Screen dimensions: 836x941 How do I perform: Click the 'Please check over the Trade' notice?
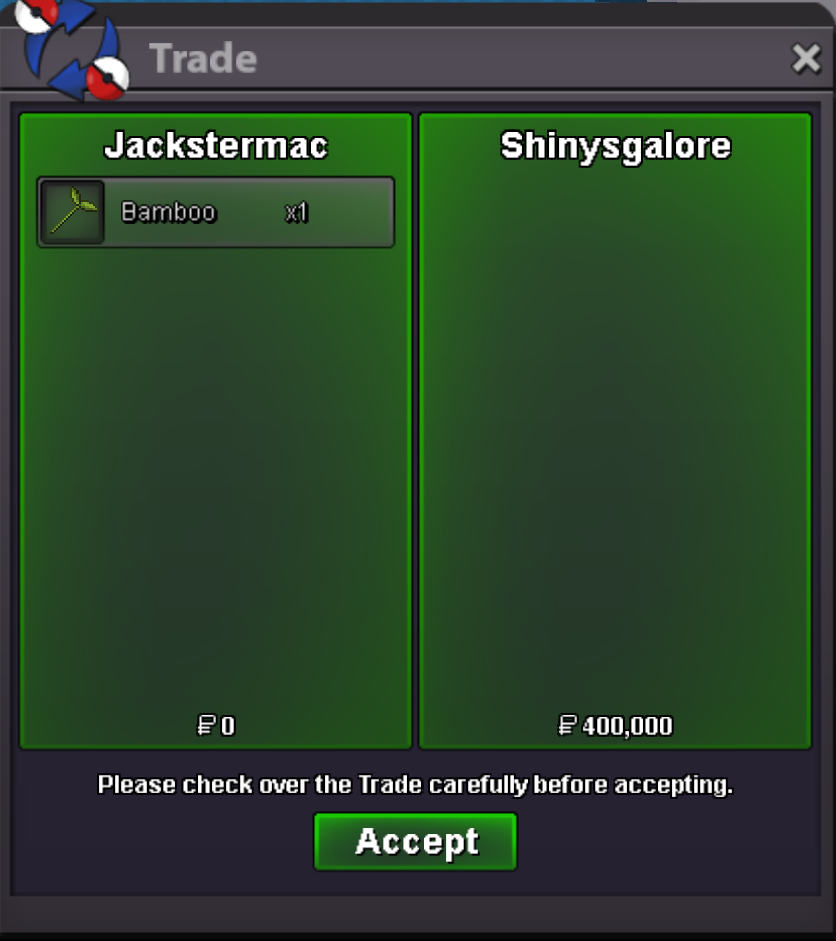point(415,785)
